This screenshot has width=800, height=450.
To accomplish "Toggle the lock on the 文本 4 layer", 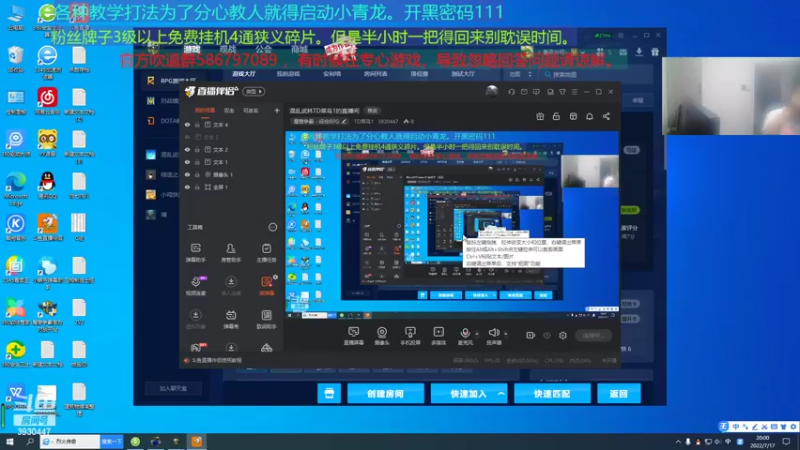I will (197, 124).
